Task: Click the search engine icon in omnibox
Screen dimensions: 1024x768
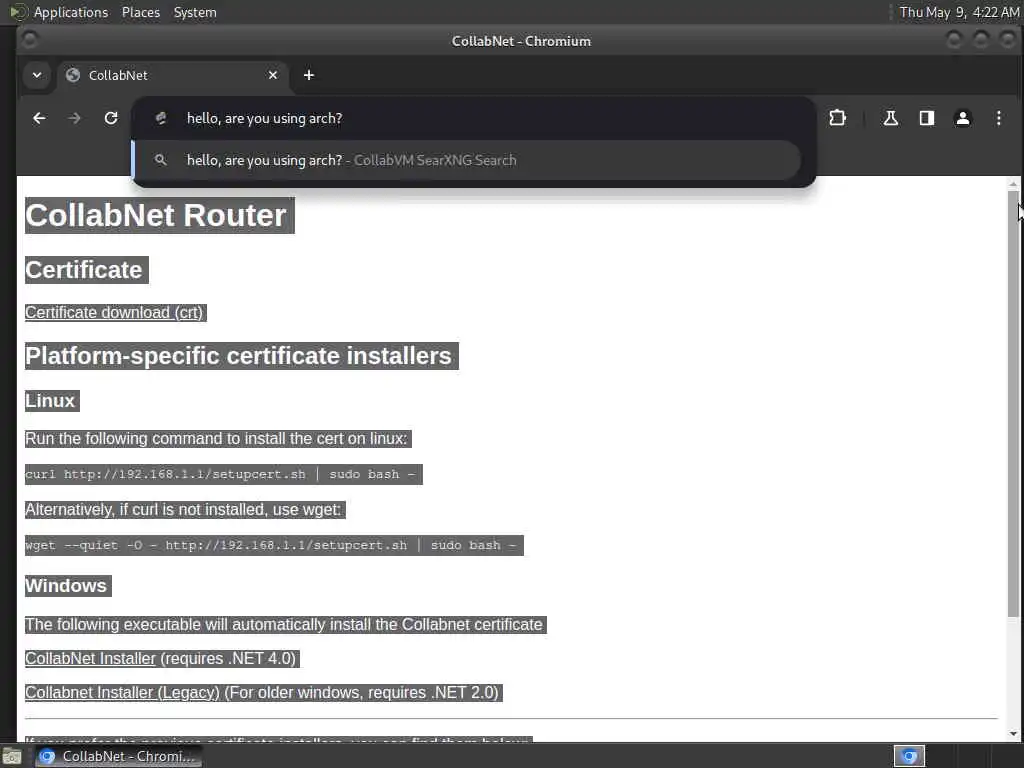Action: pyautogui.click(x=161, y=118)
